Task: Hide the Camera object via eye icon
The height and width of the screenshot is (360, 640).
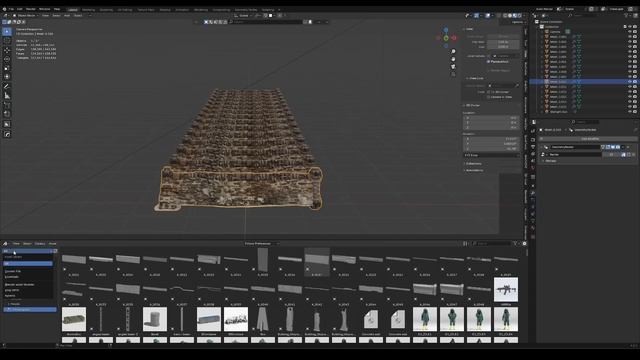Action: click(x=630, y=32)
